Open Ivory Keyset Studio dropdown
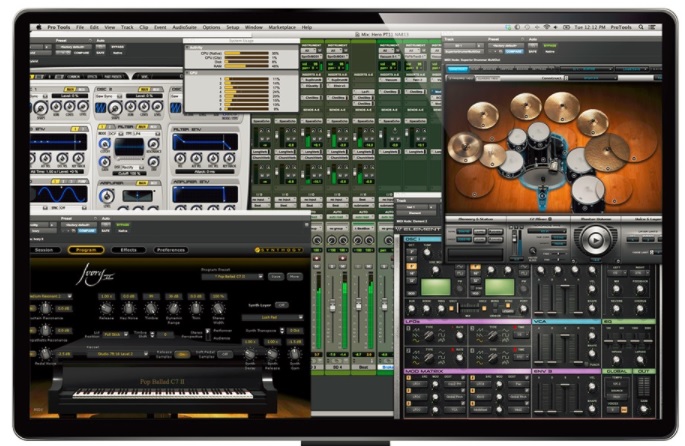Viewport: 685px width, 446px height. point(117,354)
